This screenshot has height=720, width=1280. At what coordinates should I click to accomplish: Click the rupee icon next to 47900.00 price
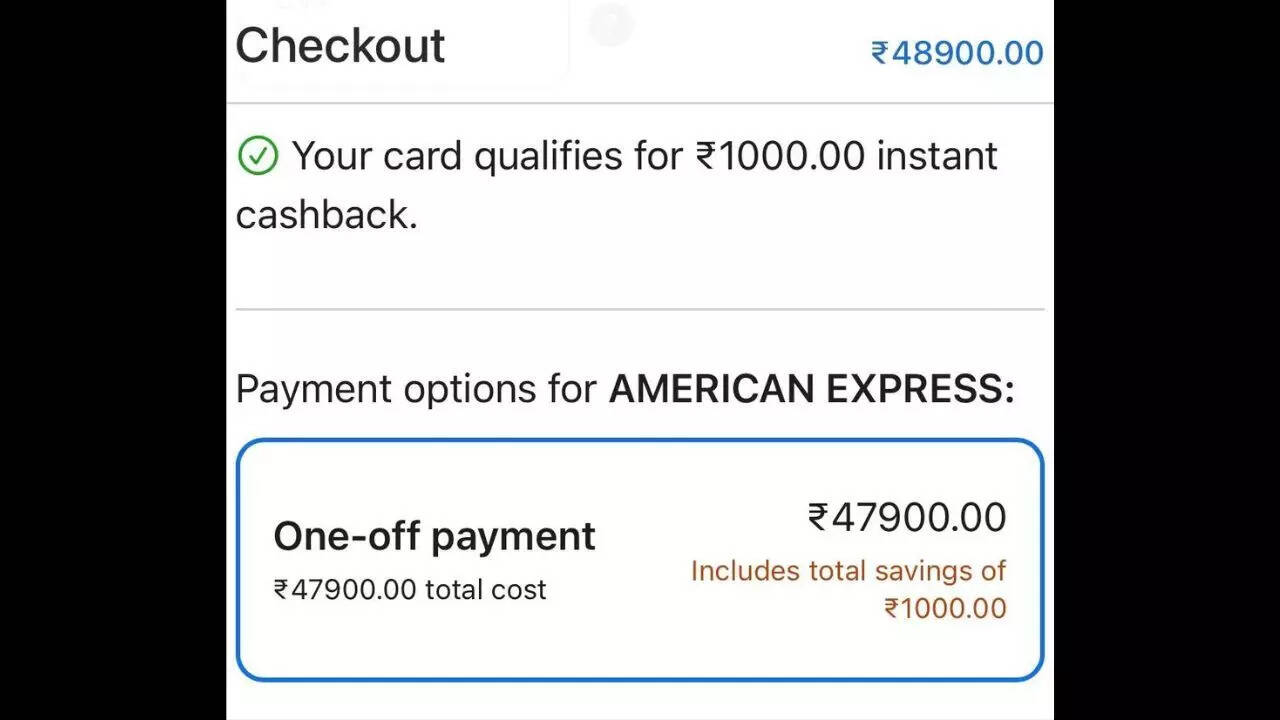819,516
